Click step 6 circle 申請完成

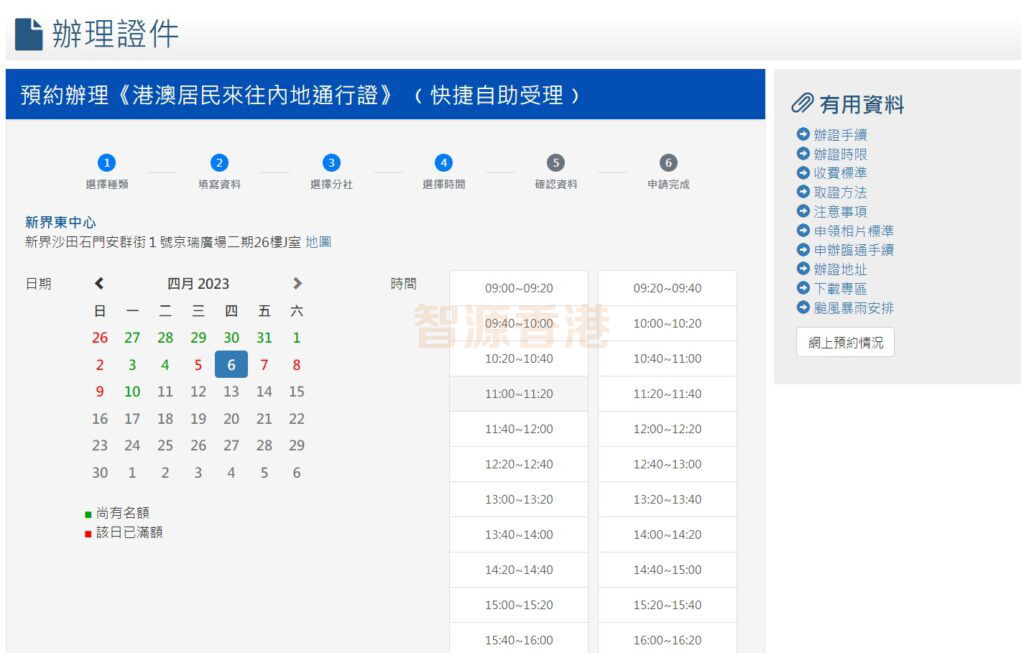click(668, 163)
